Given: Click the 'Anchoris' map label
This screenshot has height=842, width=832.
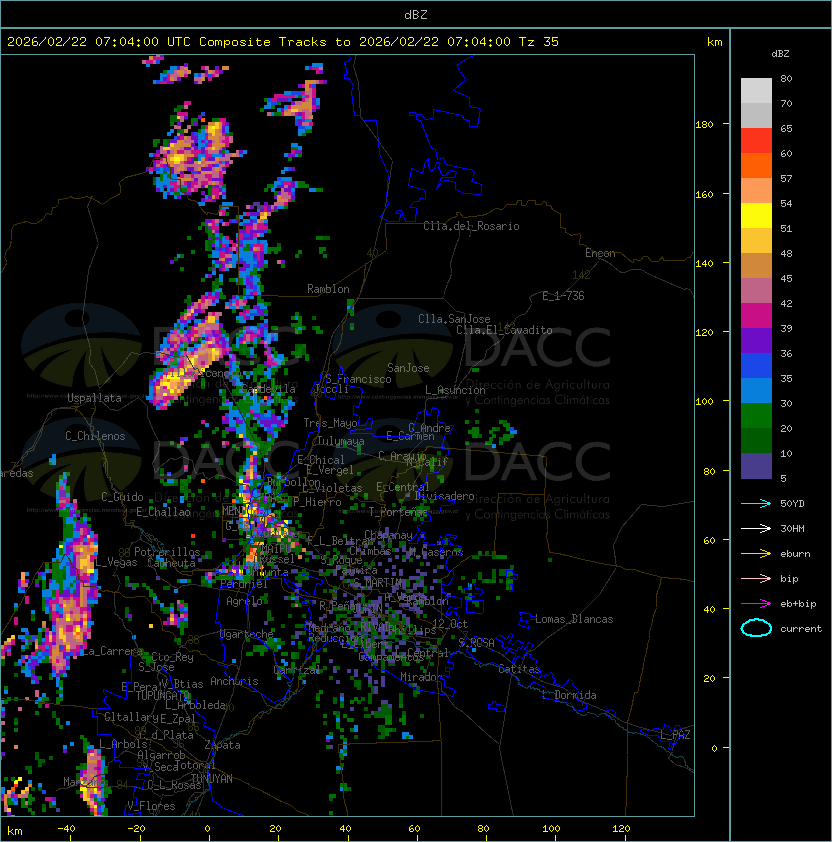Looking at the screenshot, I should 234,681.
